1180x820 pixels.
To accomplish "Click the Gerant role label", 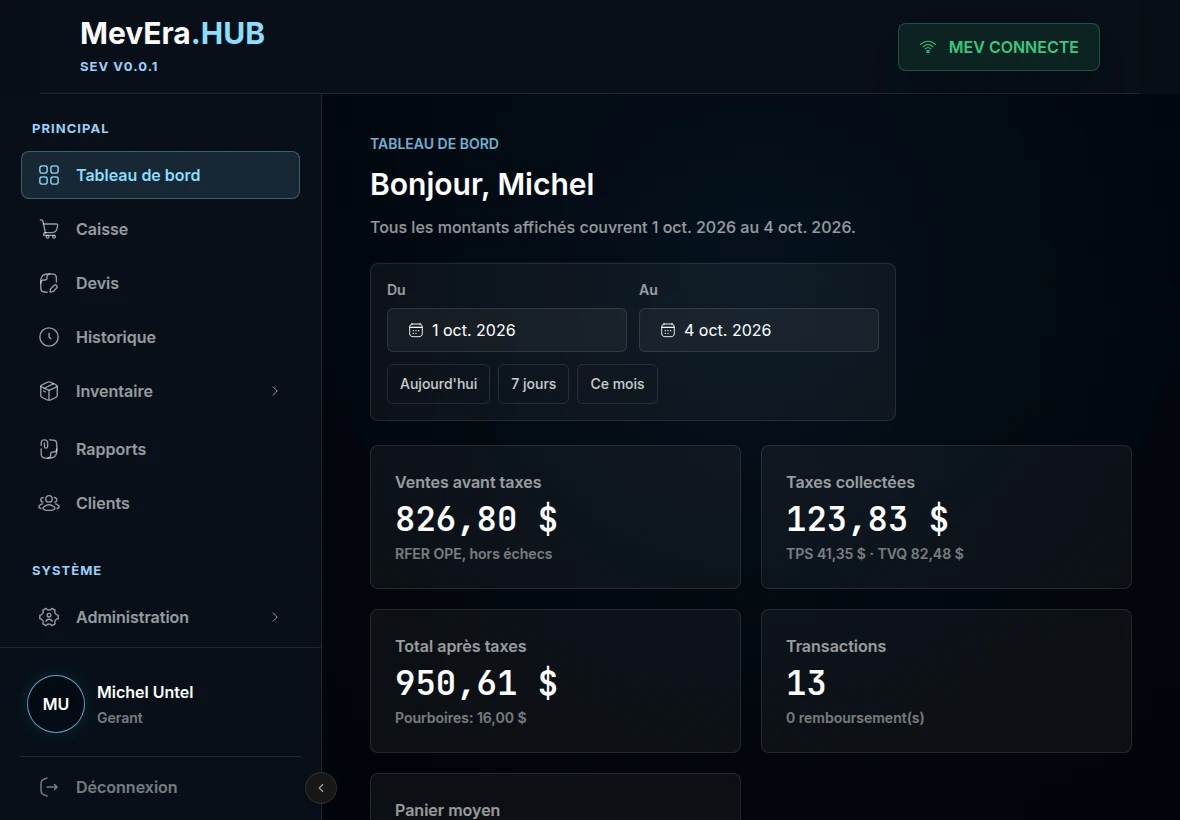I will pyautogui.click(x=120, y=718).
